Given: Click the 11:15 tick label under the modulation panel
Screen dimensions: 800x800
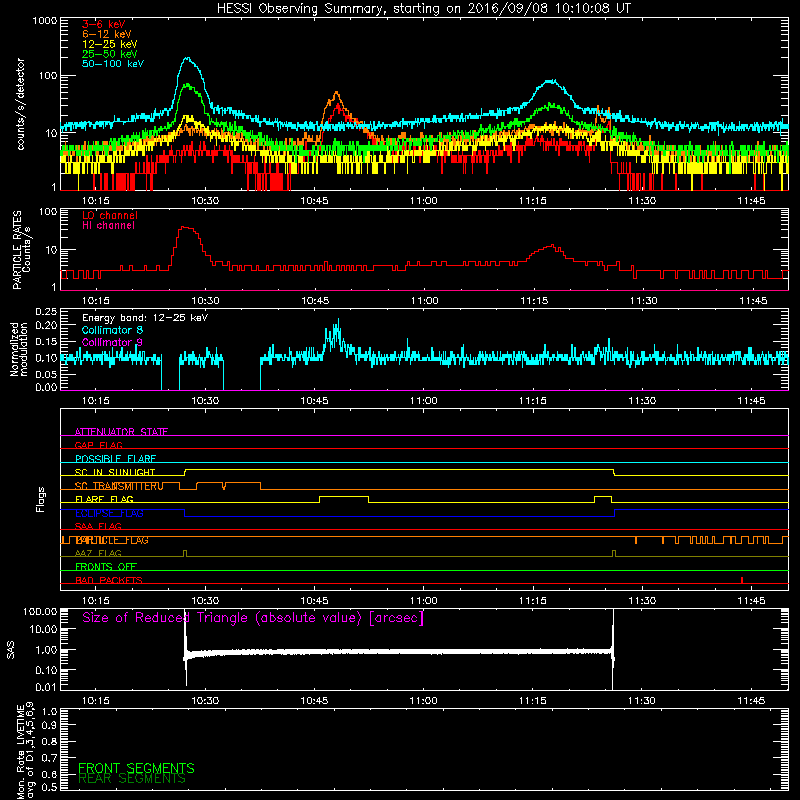Looking at the screenshot, I should tap(533, 401).
